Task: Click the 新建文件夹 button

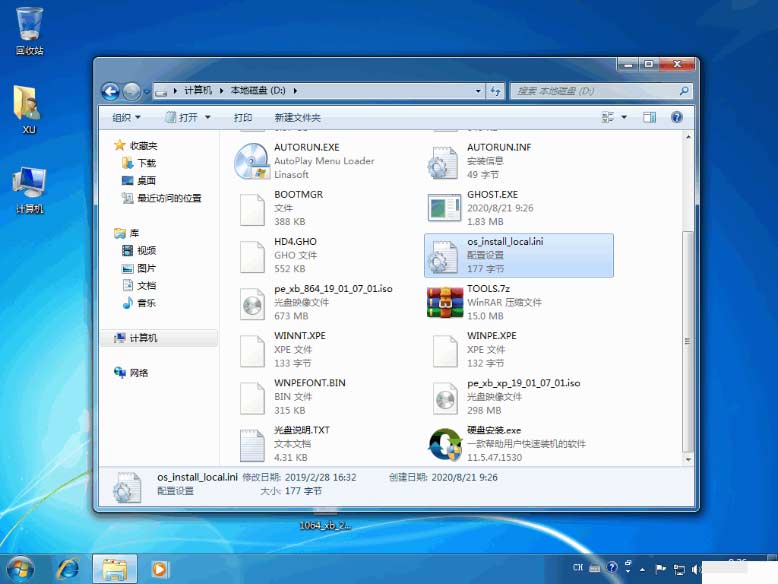Action: point(297,117)
